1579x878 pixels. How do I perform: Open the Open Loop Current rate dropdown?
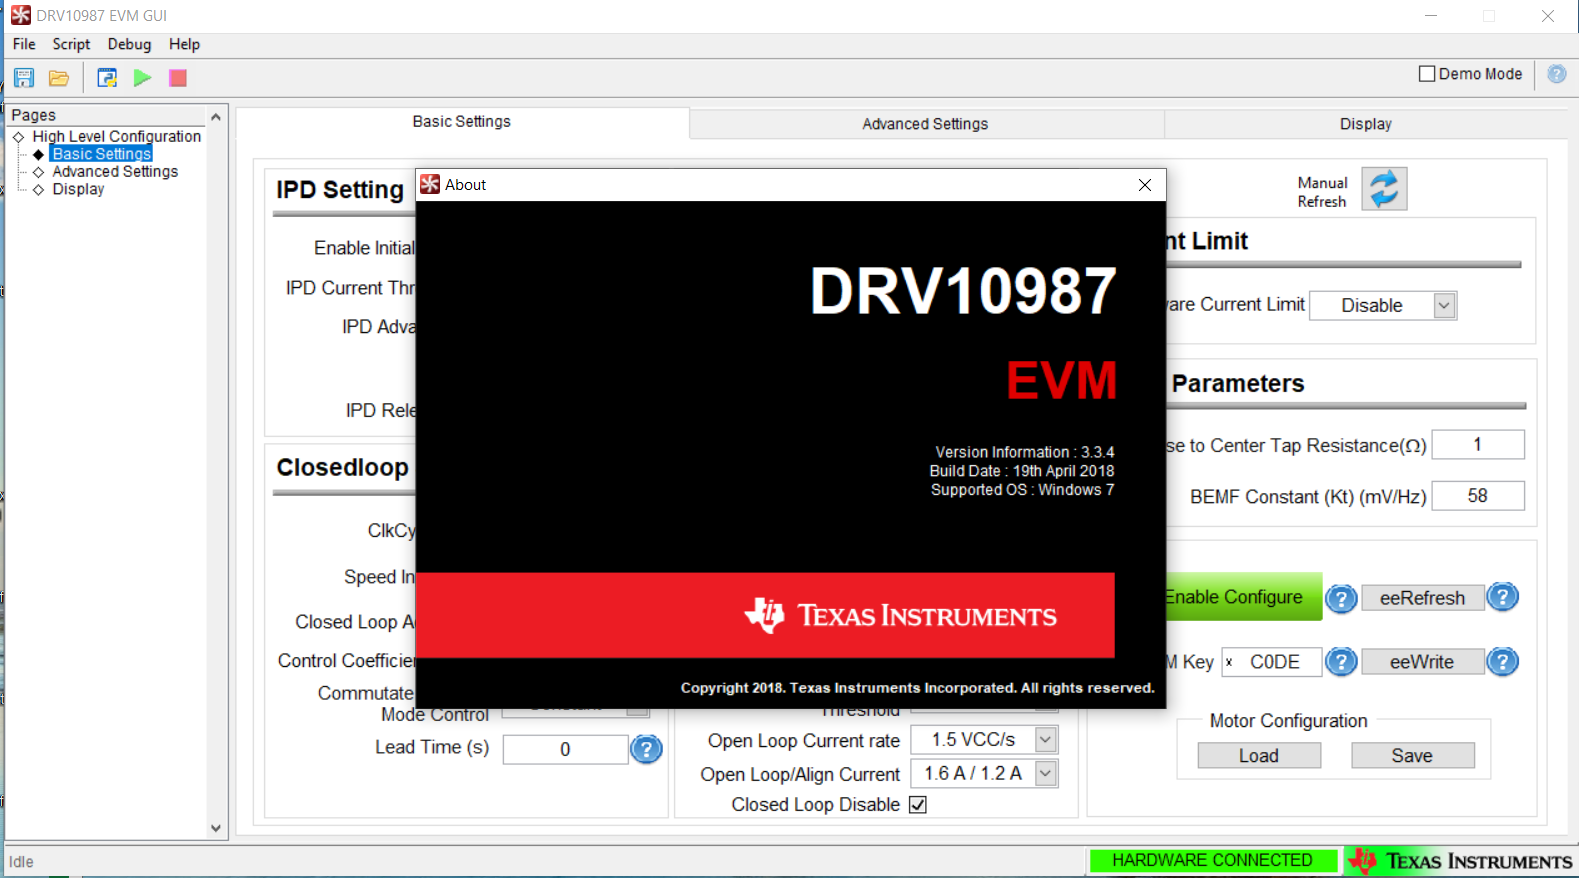1045,740
